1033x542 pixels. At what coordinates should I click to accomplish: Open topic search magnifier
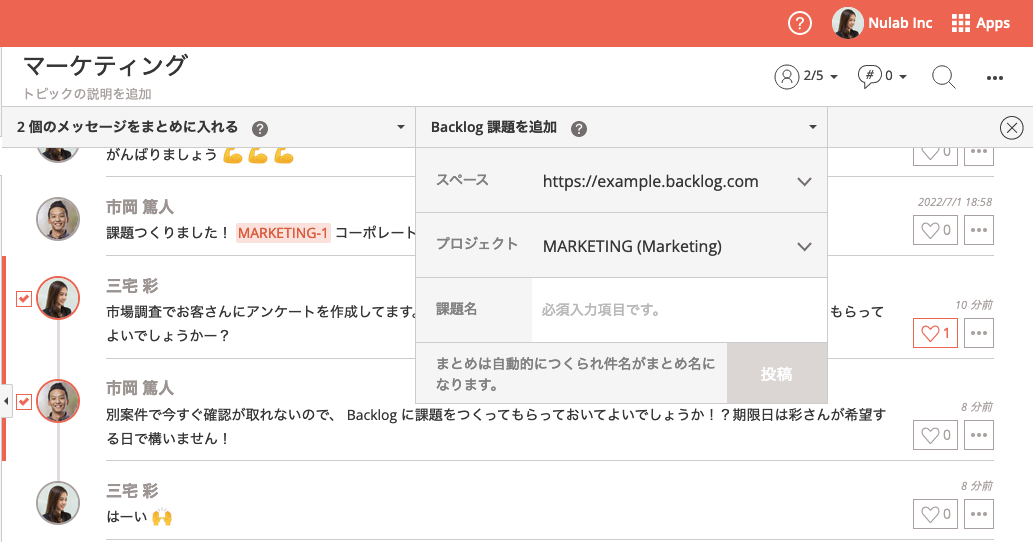coord(943,77)
